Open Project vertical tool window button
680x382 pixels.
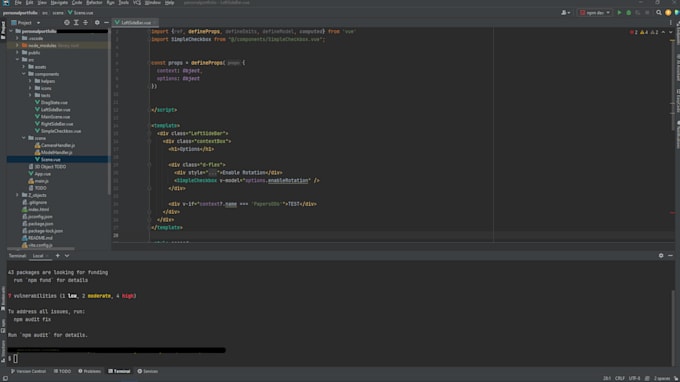(3, 30)
